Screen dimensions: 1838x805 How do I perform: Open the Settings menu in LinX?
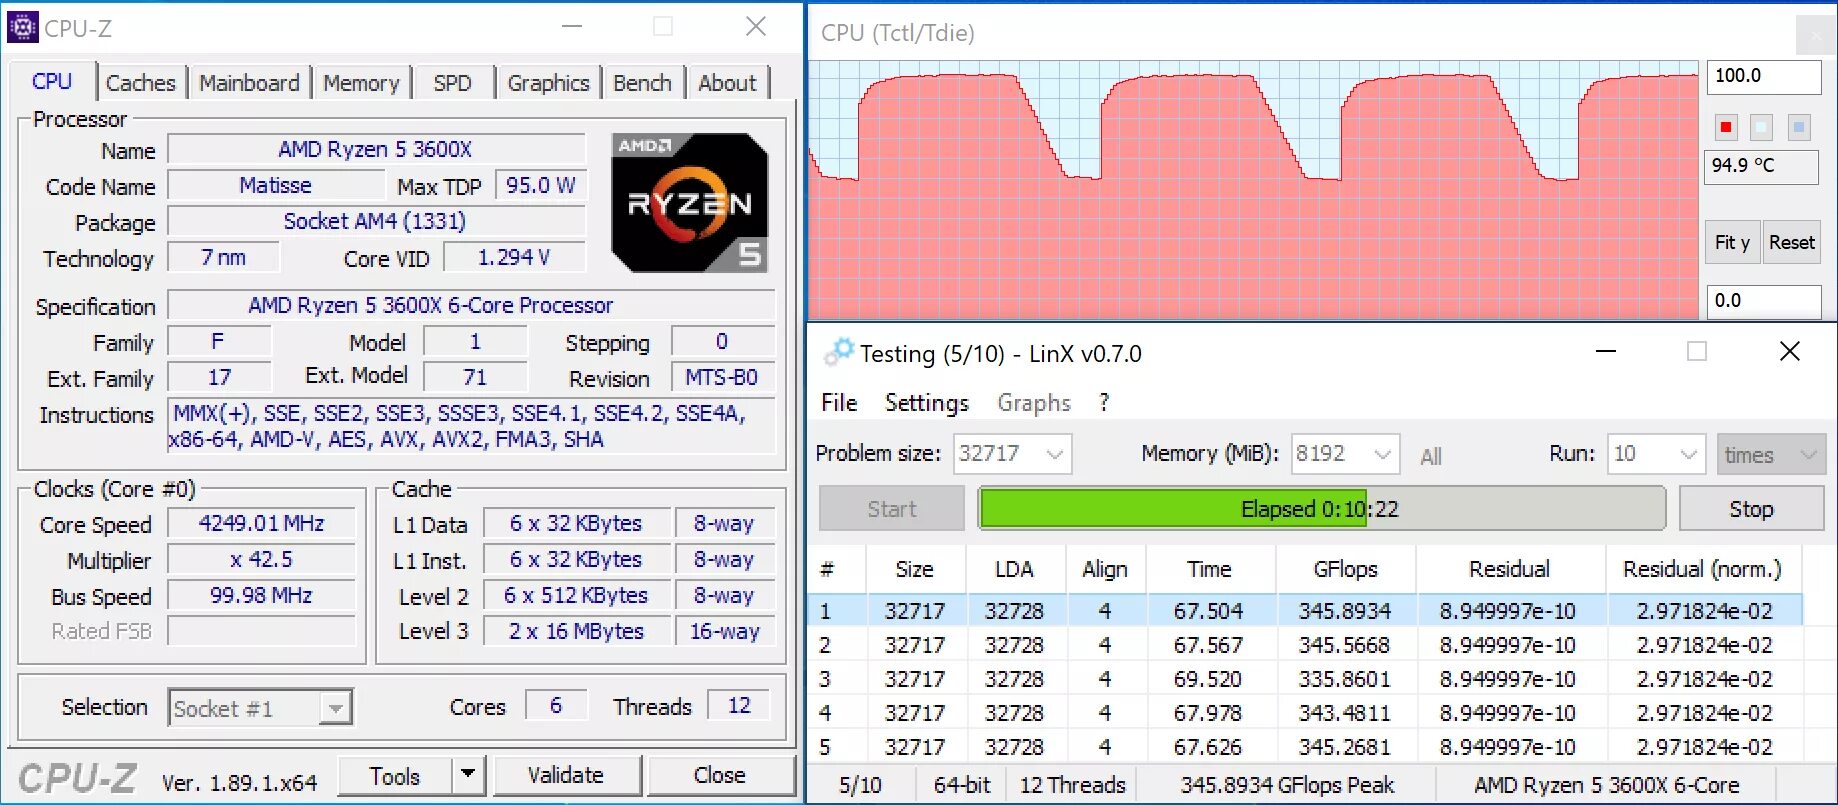click(x=927, y=402)
